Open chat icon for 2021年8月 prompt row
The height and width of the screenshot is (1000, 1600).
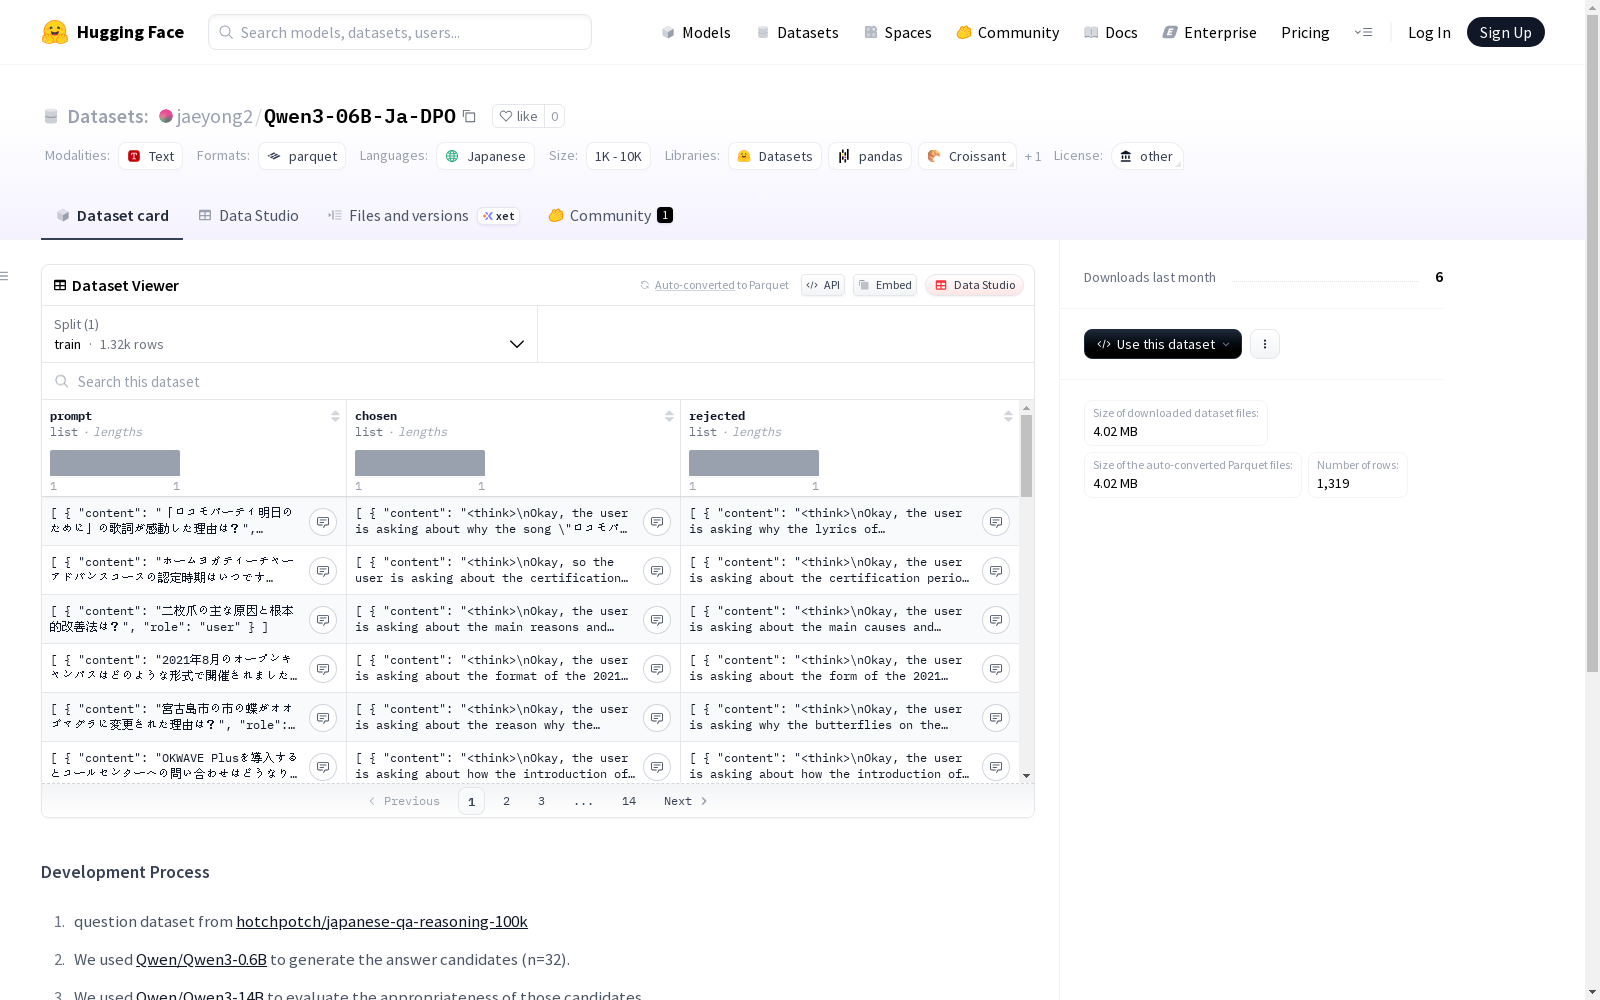pyautogui.click(x=322, y=669)
